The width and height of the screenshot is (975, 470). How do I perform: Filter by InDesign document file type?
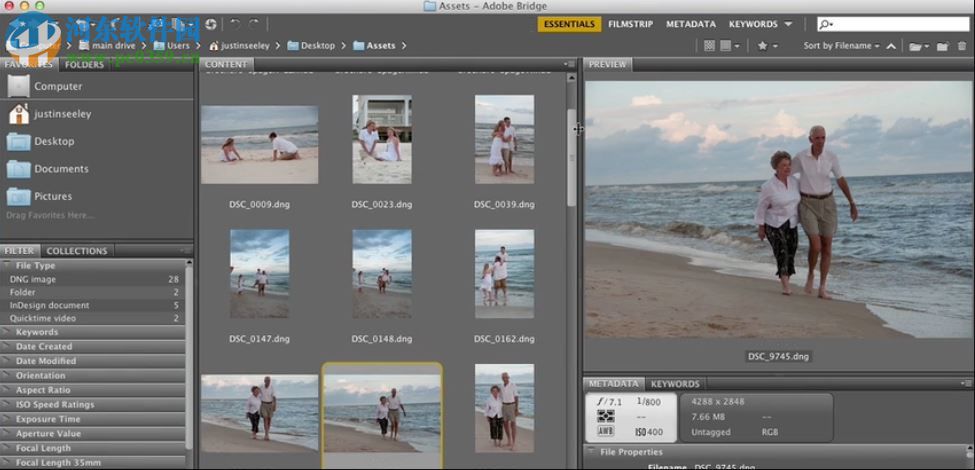92,305
